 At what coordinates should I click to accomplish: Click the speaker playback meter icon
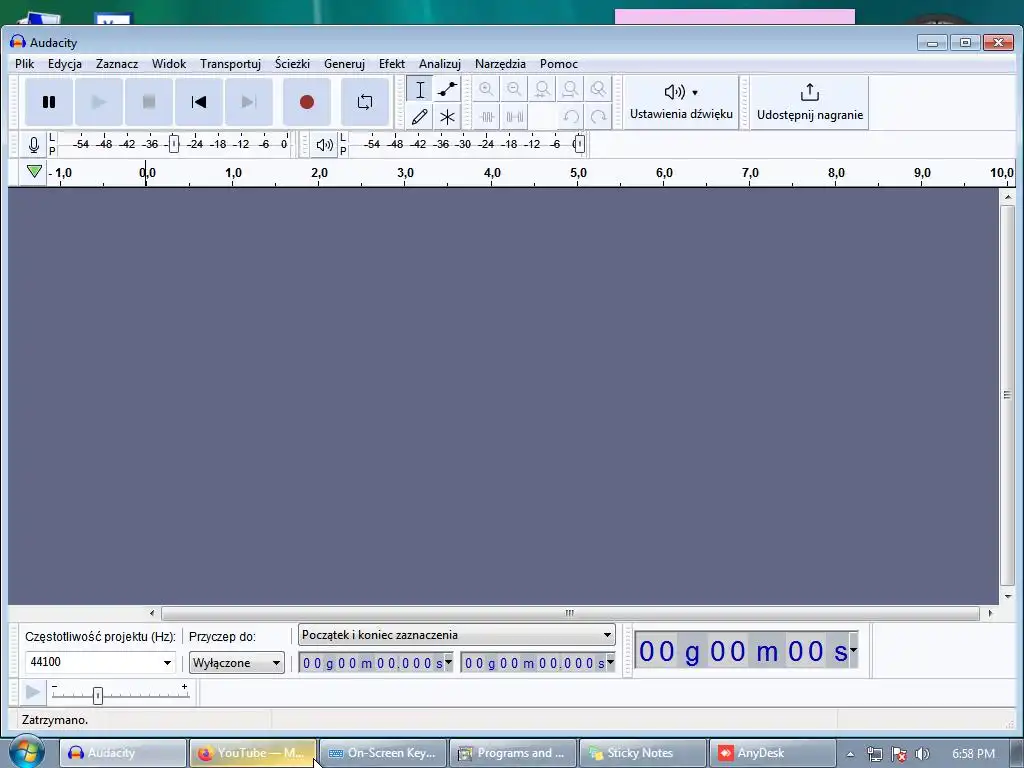click(325, 144)
